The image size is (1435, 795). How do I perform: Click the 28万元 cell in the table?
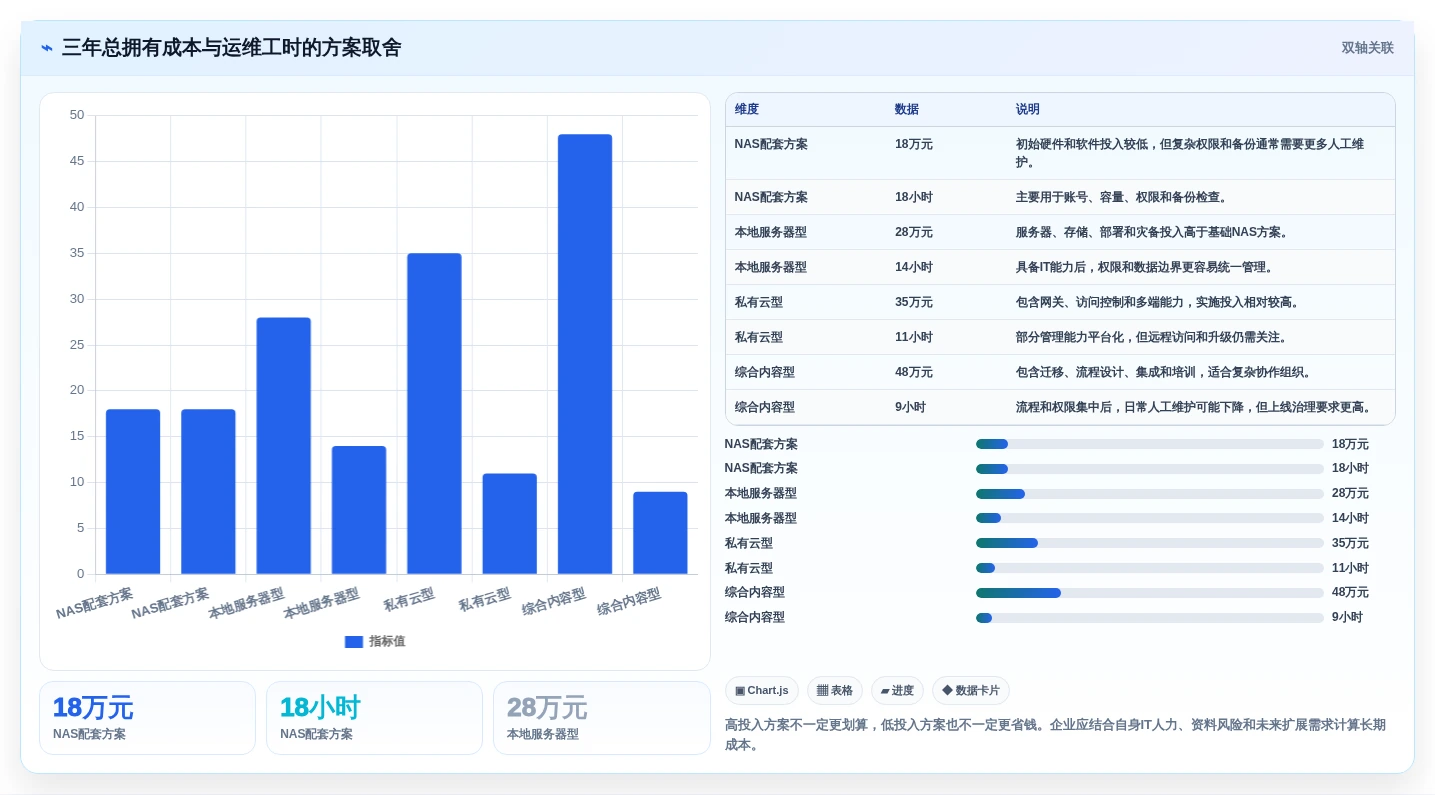914,232
